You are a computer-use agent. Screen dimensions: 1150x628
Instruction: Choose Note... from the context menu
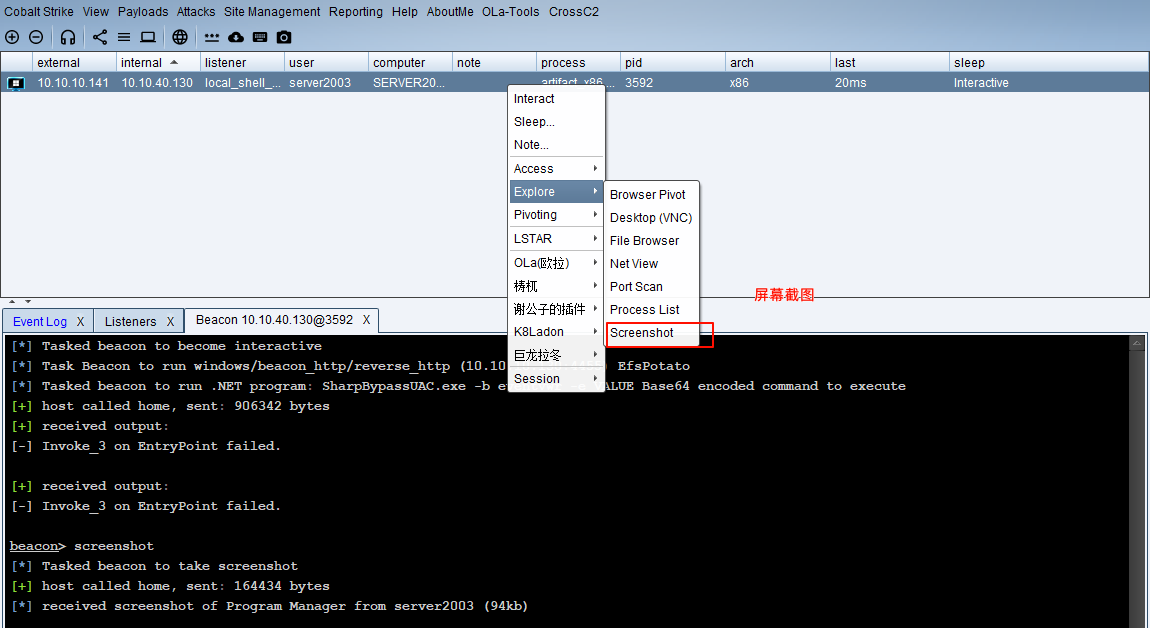(556, 145)
